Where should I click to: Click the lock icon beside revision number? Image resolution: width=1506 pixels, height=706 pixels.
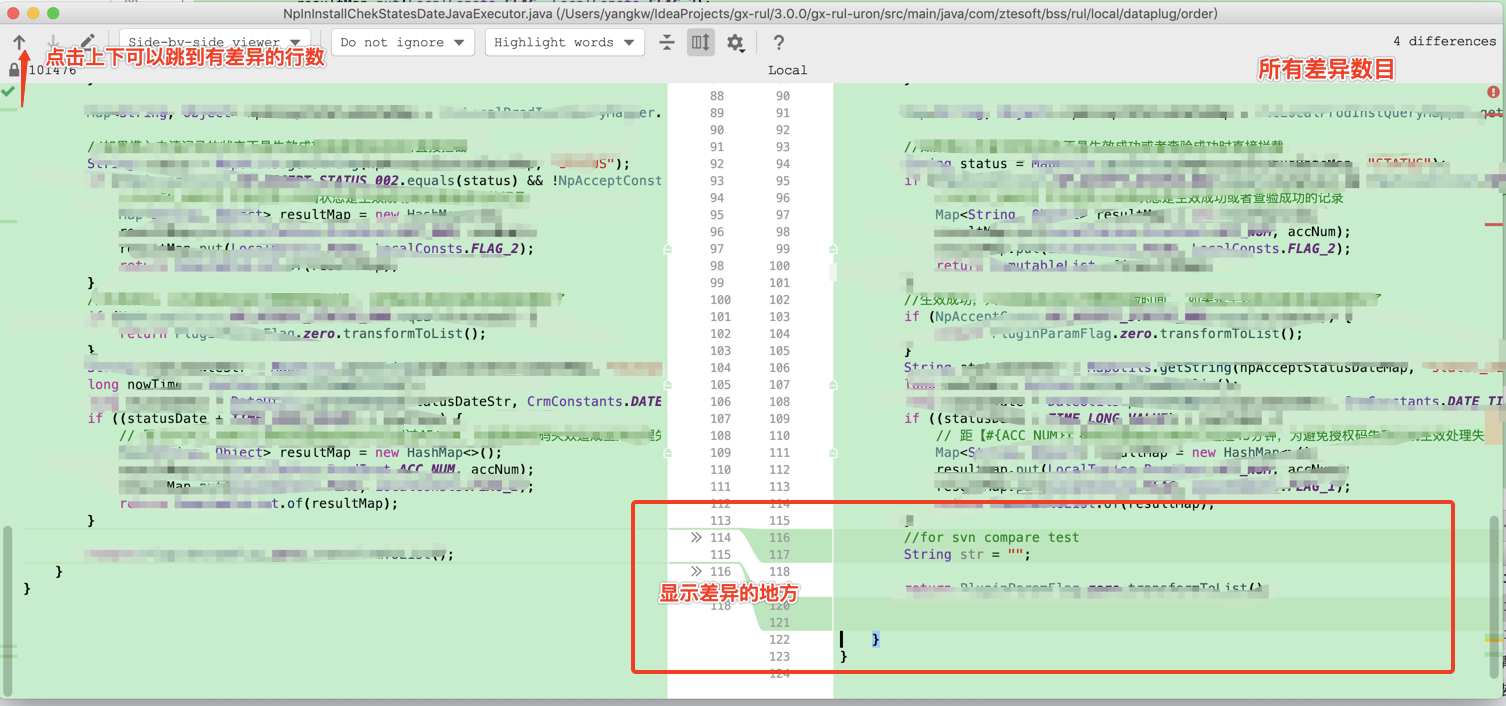14,70
